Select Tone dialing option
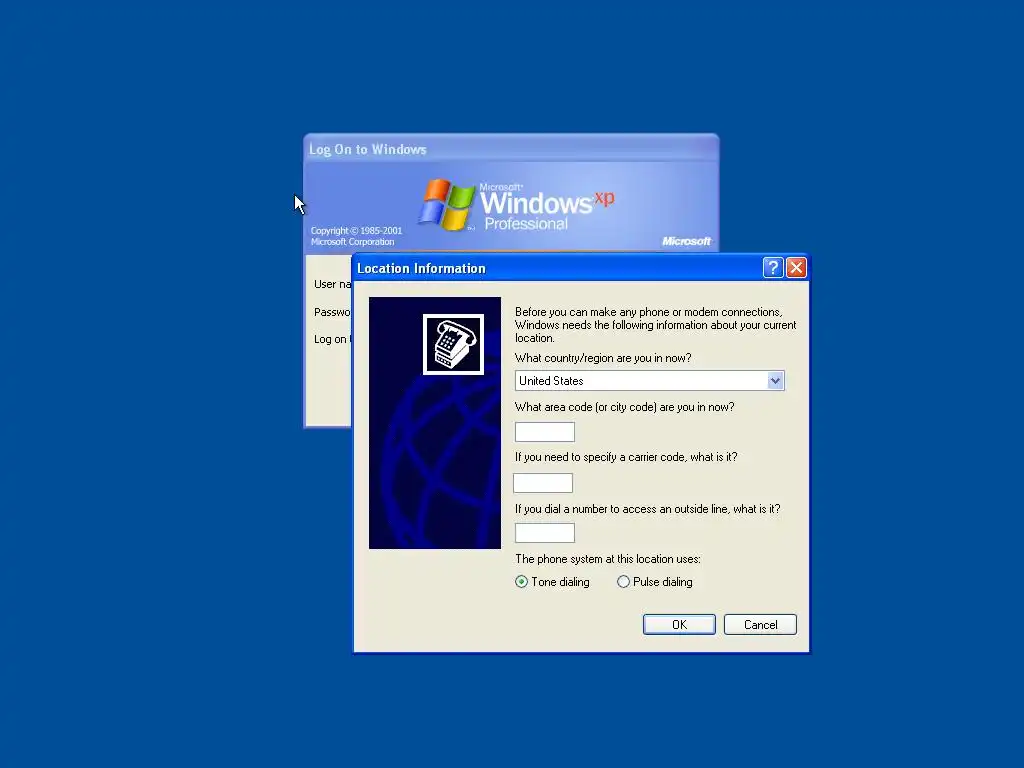Viewport: 1024px width, 768px height. (552, 582)
